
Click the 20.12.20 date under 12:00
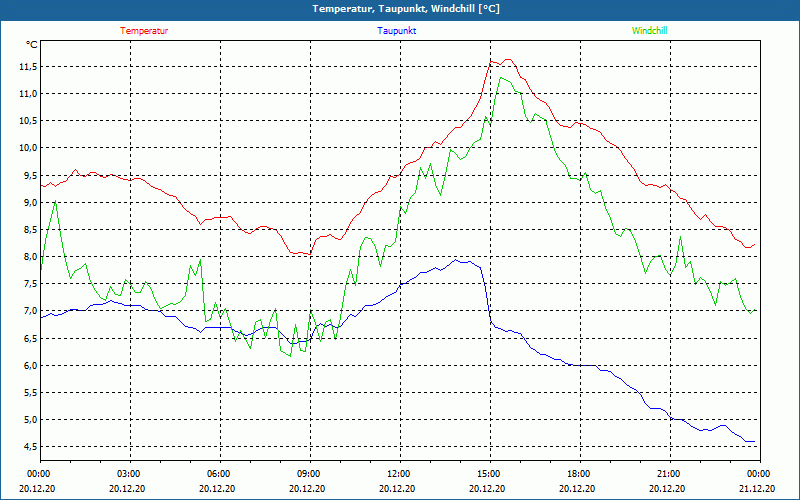pos(397,488)
